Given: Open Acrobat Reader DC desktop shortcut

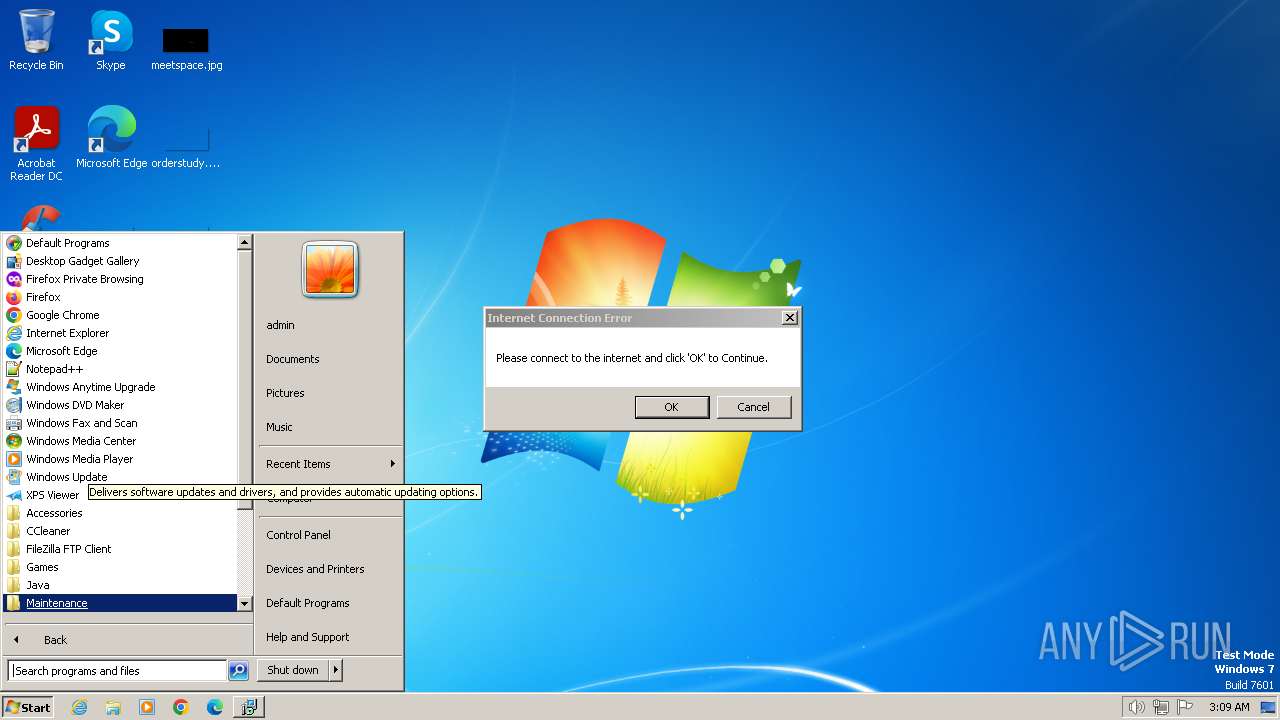Looking at the screenshot, I should pos(36,143).
